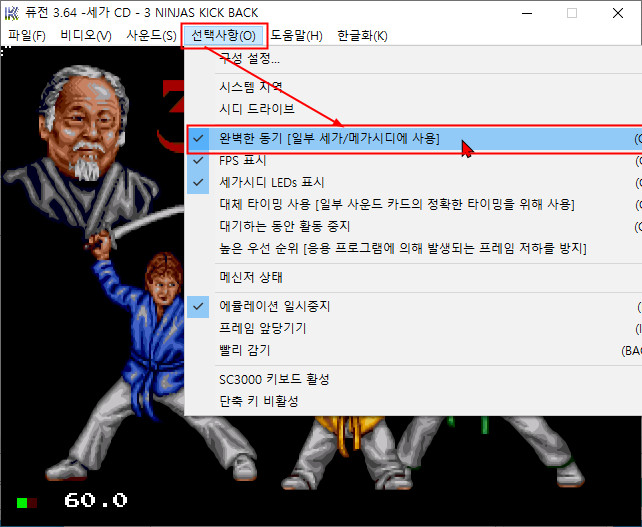Image resolution: width=642 pixels, height=527 pixels.
Task: Enable SC3000 키보드 활성 option
Action: tap(414, 379)
